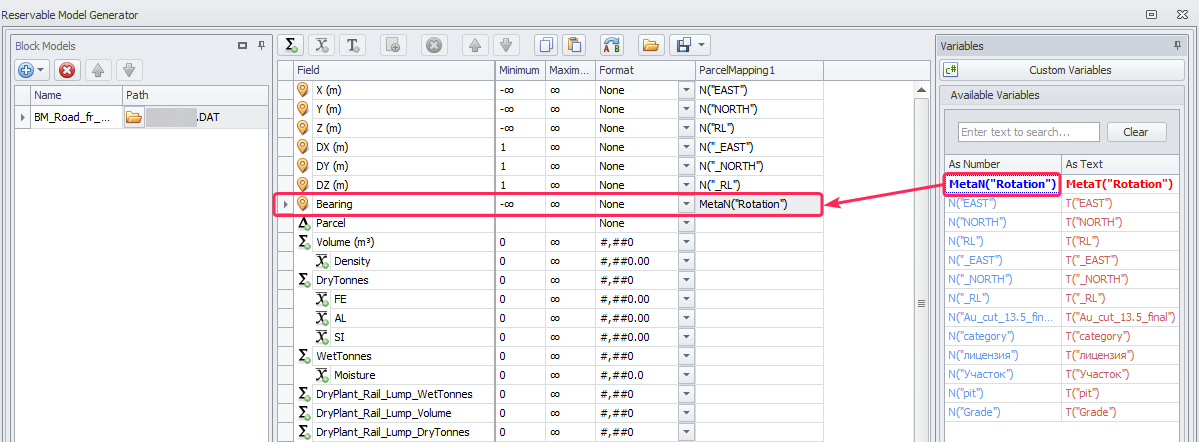Click the add text field icon

coord(352,45)
